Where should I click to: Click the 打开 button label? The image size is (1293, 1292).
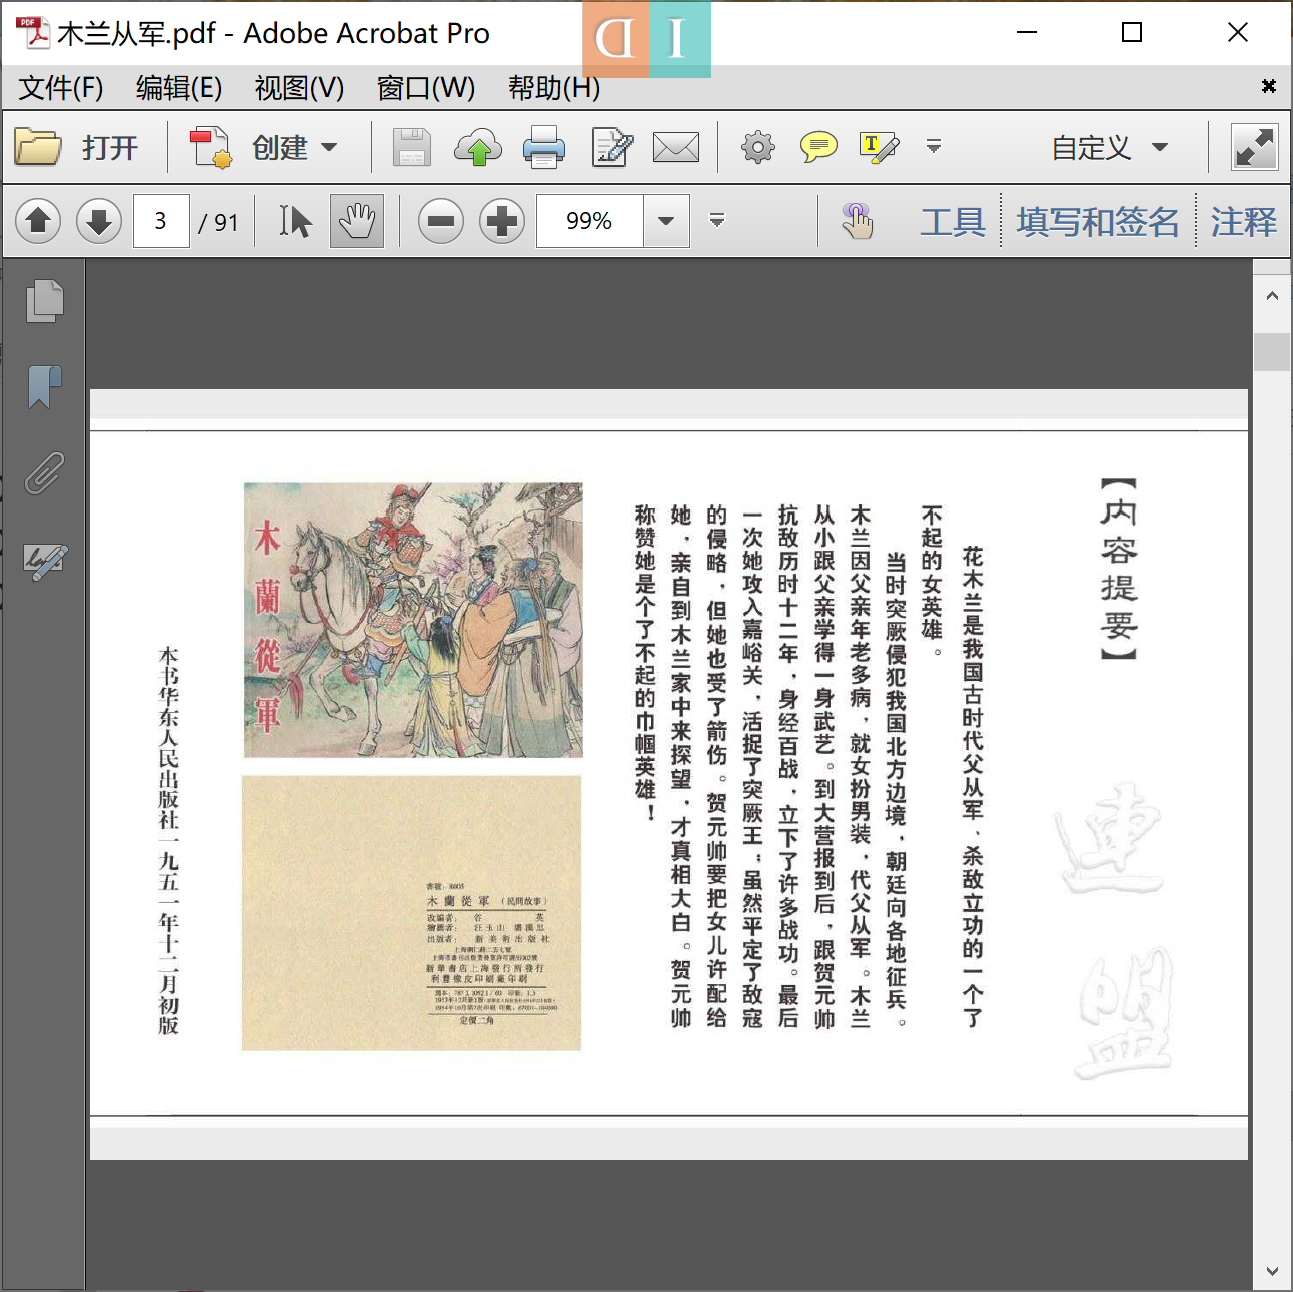point(110,148)
